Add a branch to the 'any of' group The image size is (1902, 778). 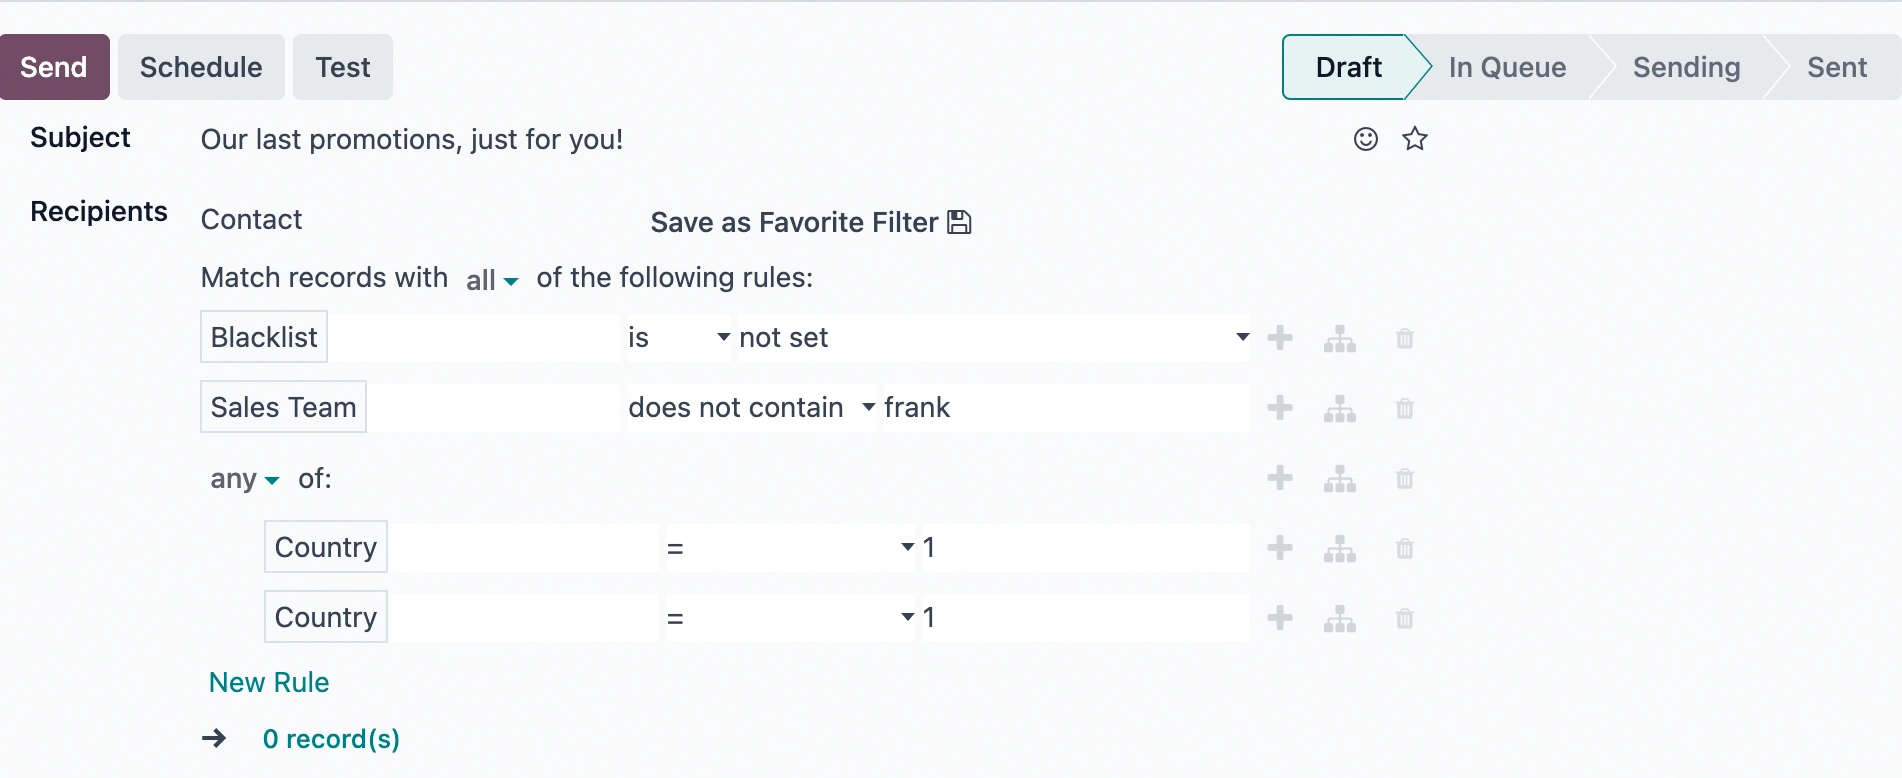(x=1340, y=478)
